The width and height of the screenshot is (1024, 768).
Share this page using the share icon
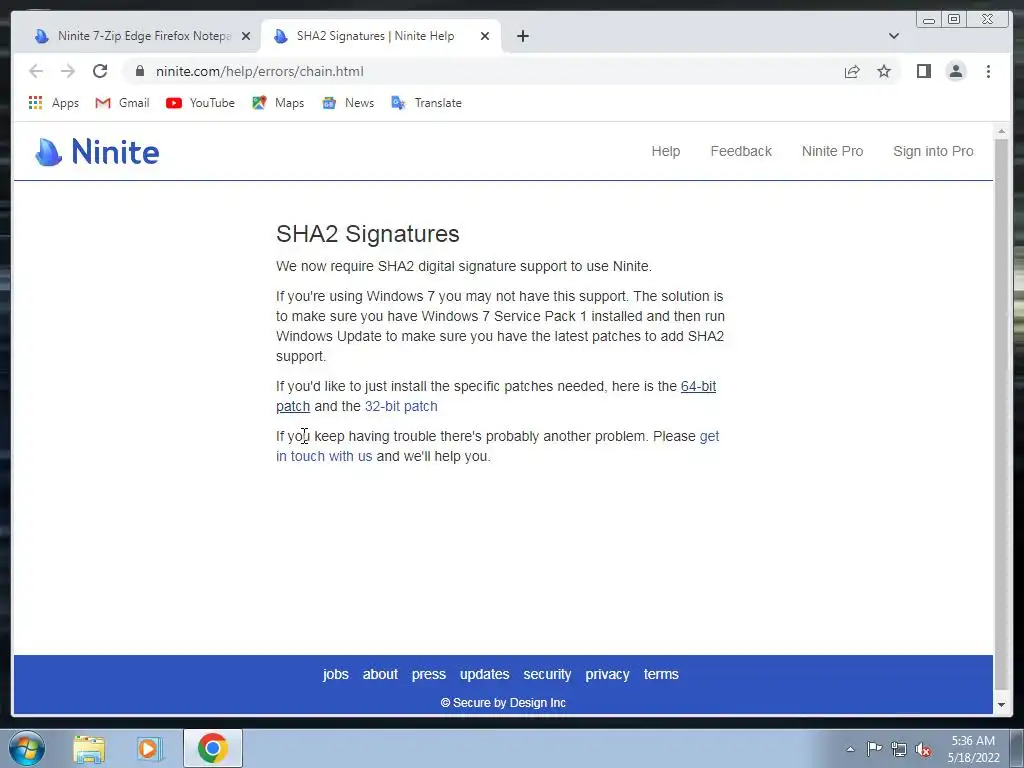pos(852,71)
